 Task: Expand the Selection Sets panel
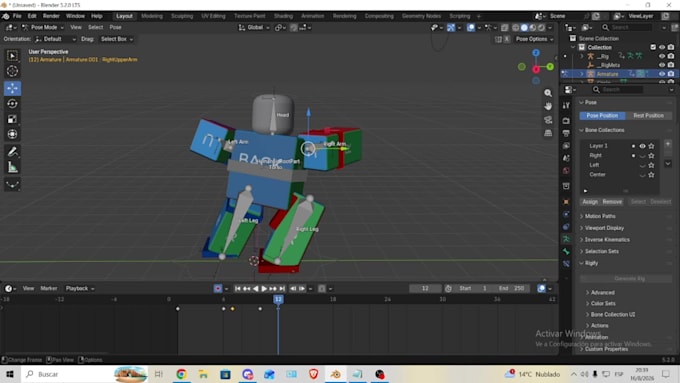(x=602, y=251)
